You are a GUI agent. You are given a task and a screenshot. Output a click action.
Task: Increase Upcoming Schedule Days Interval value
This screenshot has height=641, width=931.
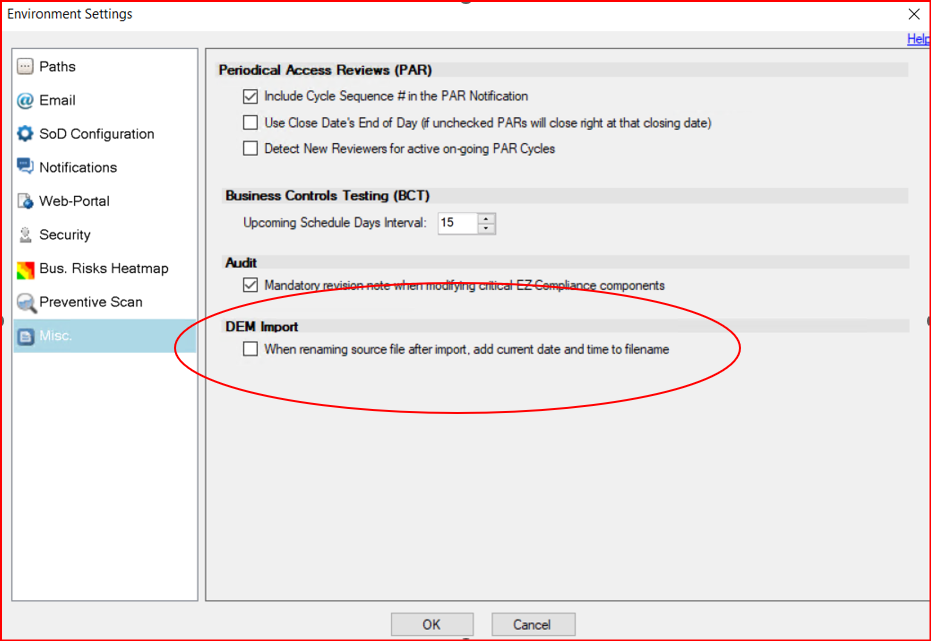click(x=486, y=218)
